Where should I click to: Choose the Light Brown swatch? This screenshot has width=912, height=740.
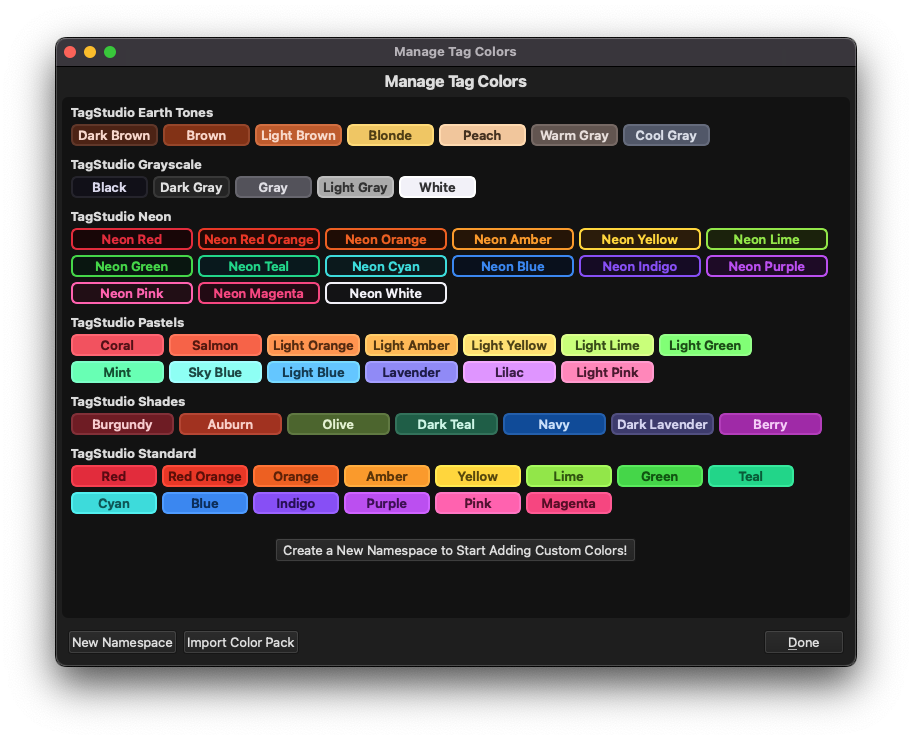(298, 136)
